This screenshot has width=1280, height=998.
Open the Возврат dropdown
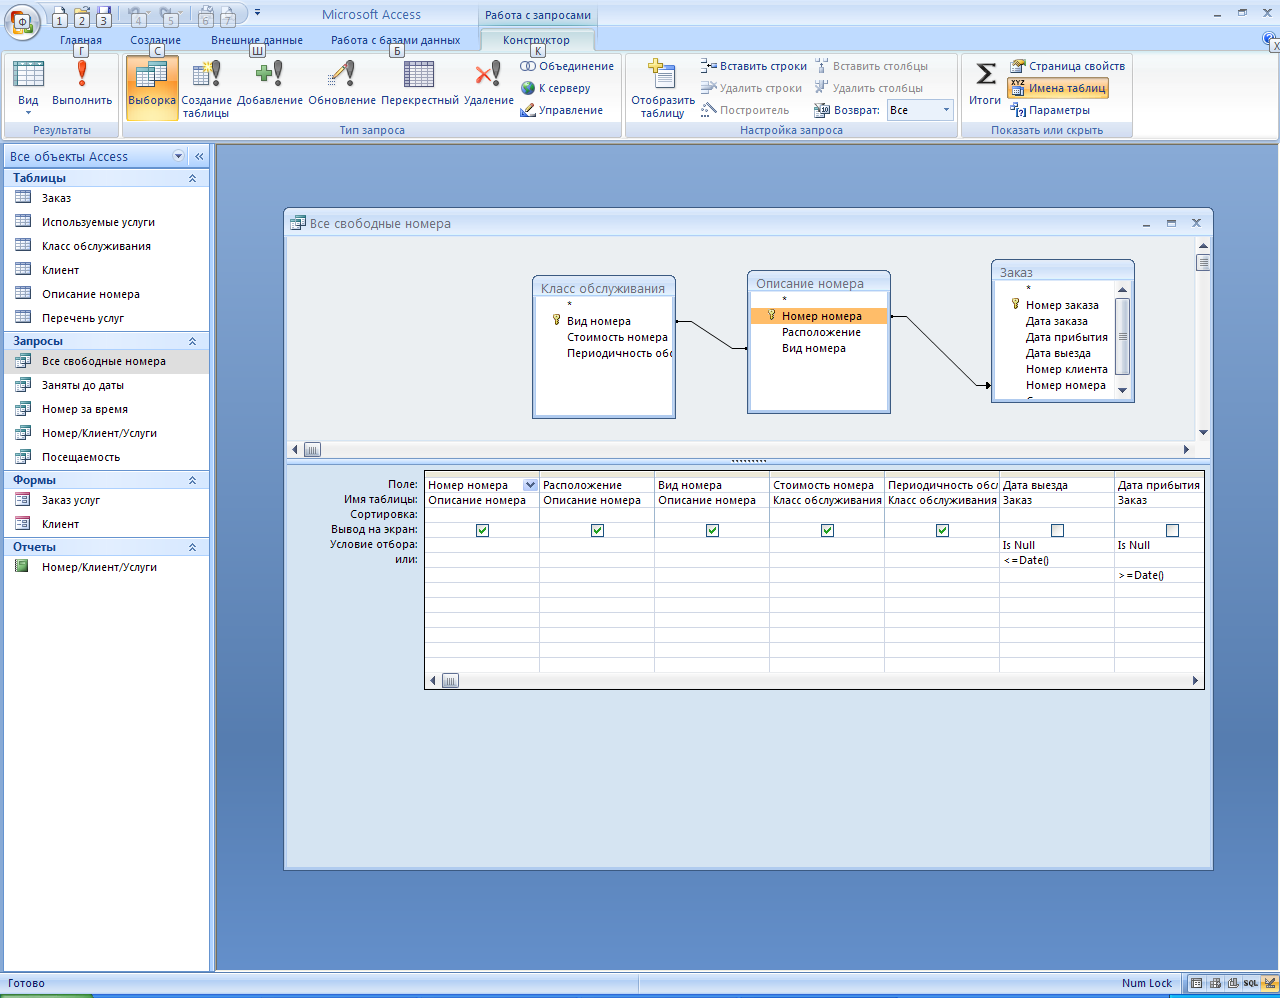946,110
